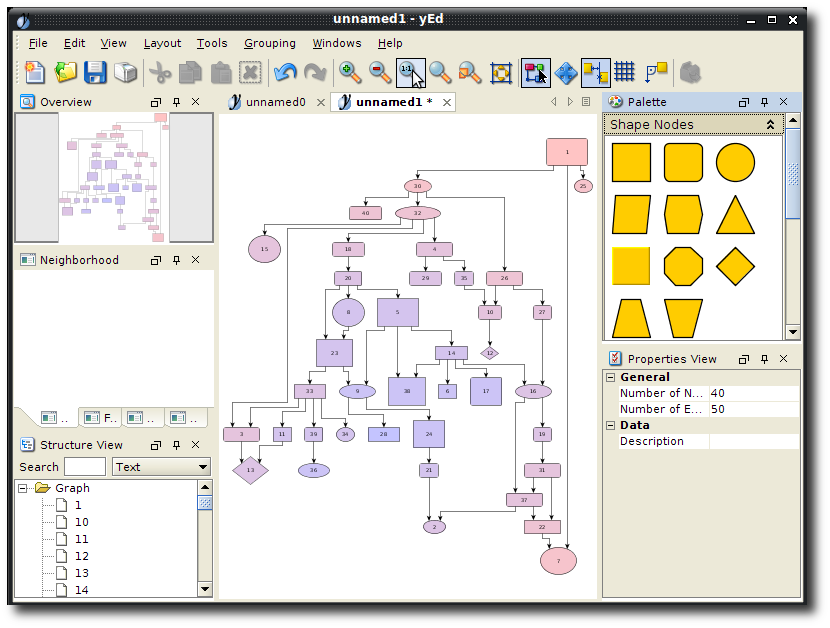Save the current graph
Image resolution: width=830 pixels, height=628 pixels.
click(95, 72)
